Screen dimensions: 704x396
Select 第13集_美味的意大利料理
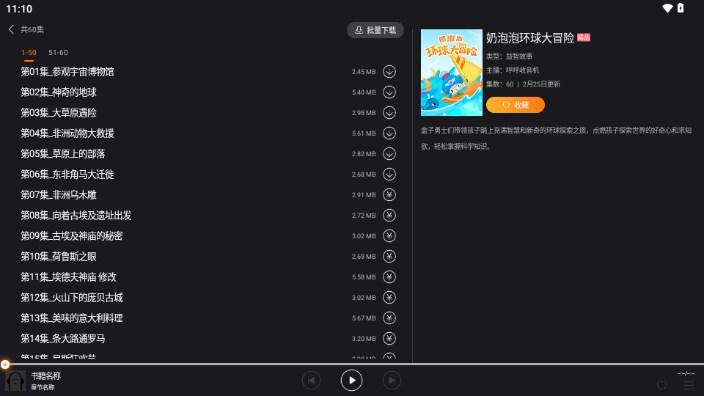(71, 318)
